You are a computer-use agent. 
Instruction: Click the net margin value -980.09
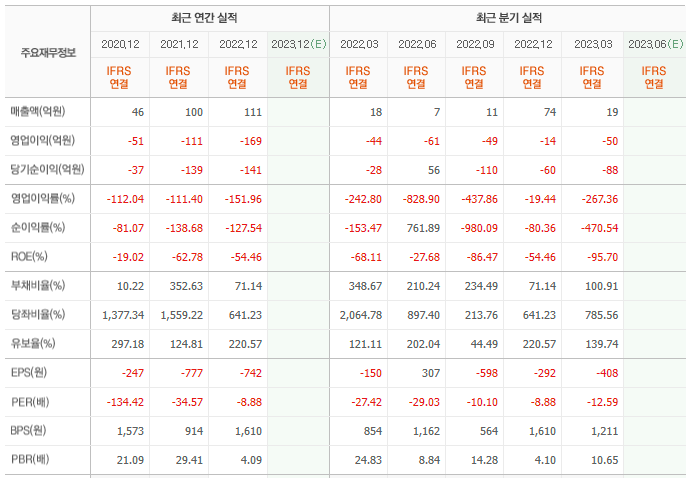[479, 228]
